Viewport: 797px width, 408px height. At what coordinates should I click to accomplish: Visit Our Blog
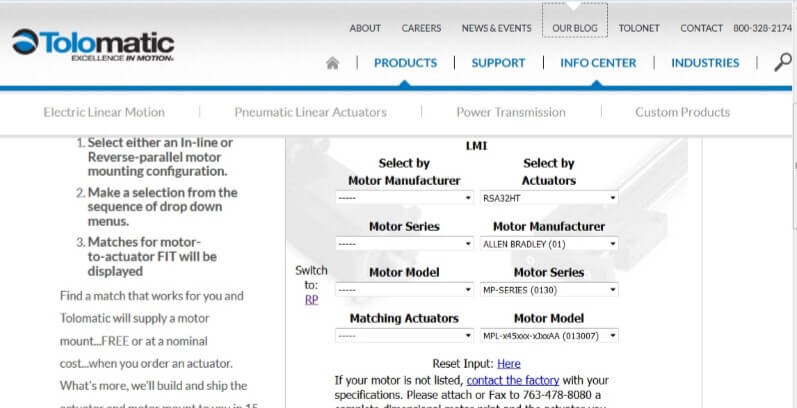point(575,28)
